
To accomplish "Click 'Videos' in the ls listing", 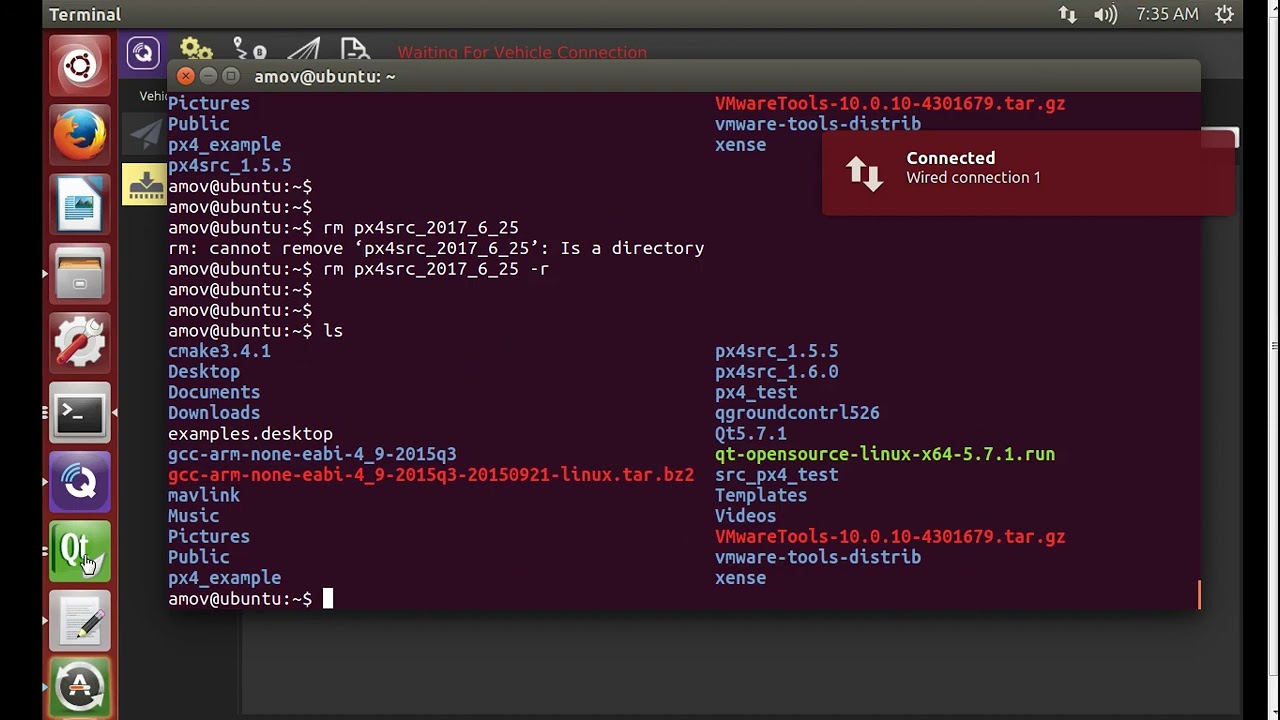I will (746, 516).
